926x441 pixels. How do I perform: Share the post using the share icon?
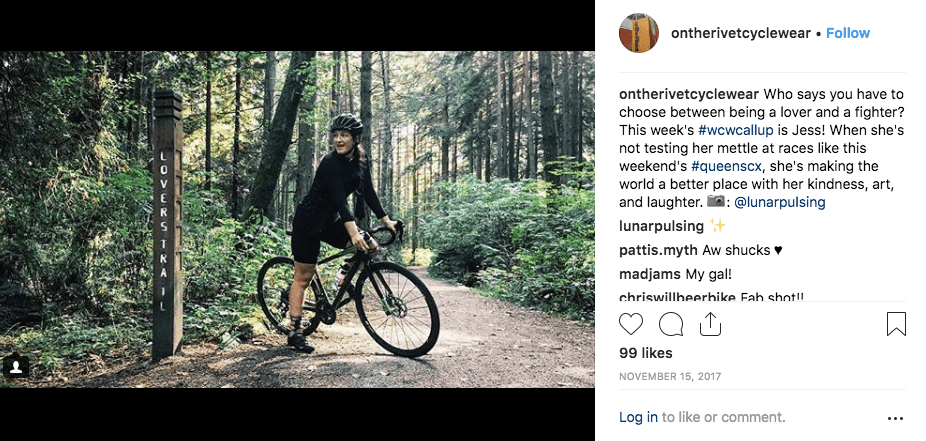pos(710,324)
